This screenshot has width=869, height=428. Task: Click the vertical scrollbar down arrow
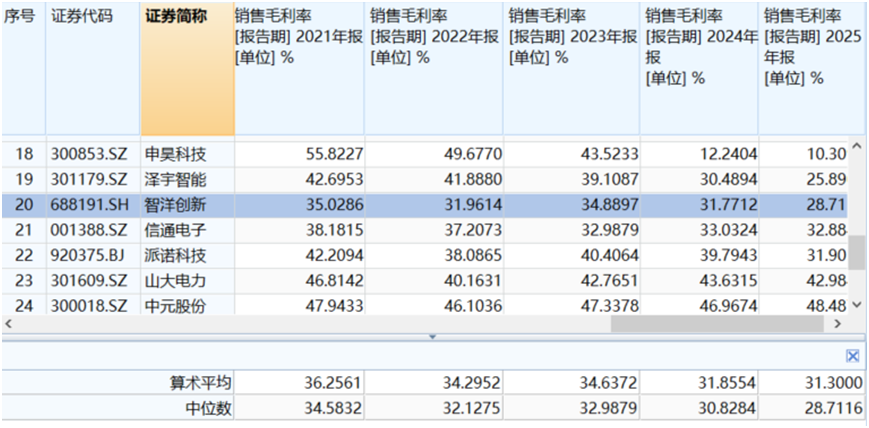pos(855,304)
